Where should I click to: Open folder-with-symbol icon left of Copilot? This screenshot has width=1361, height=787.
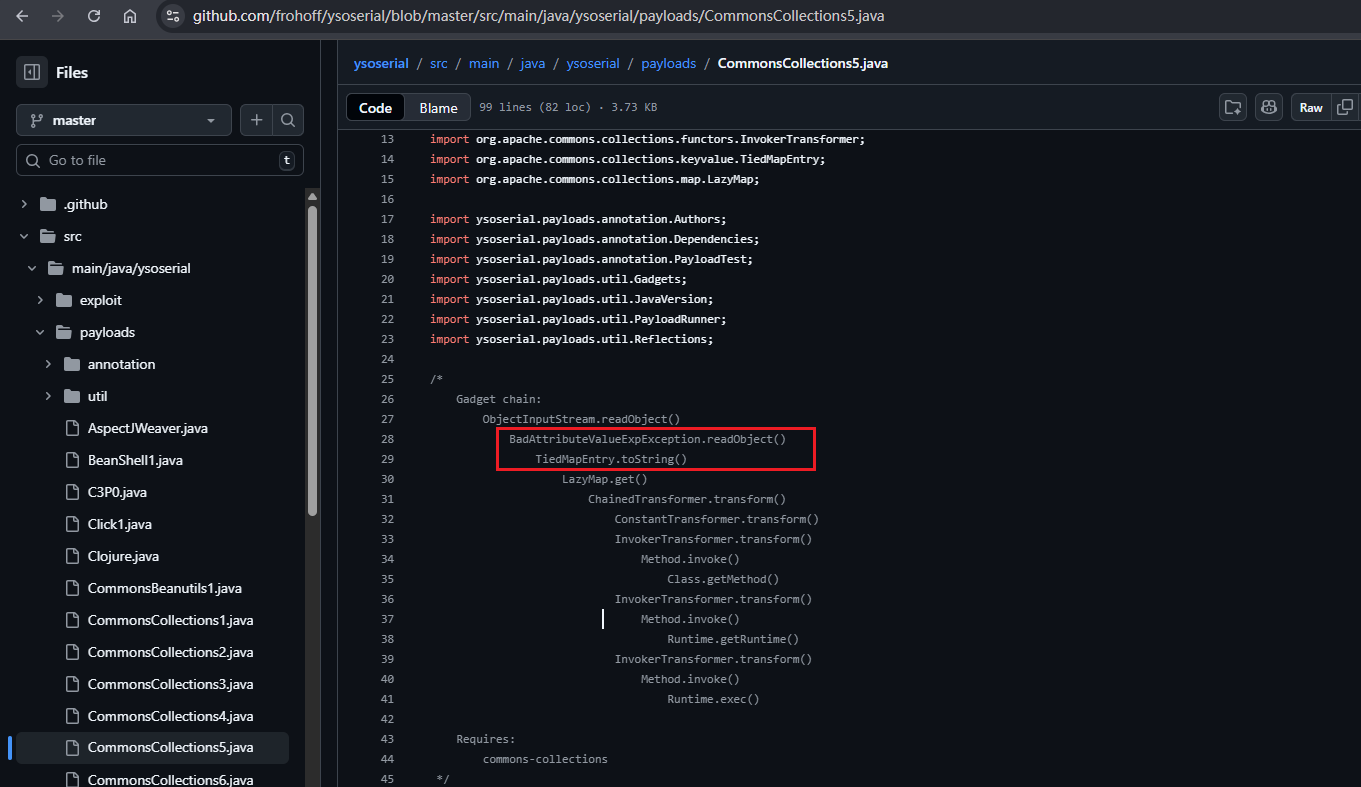pyautogui.click(x=1233, y=108)
